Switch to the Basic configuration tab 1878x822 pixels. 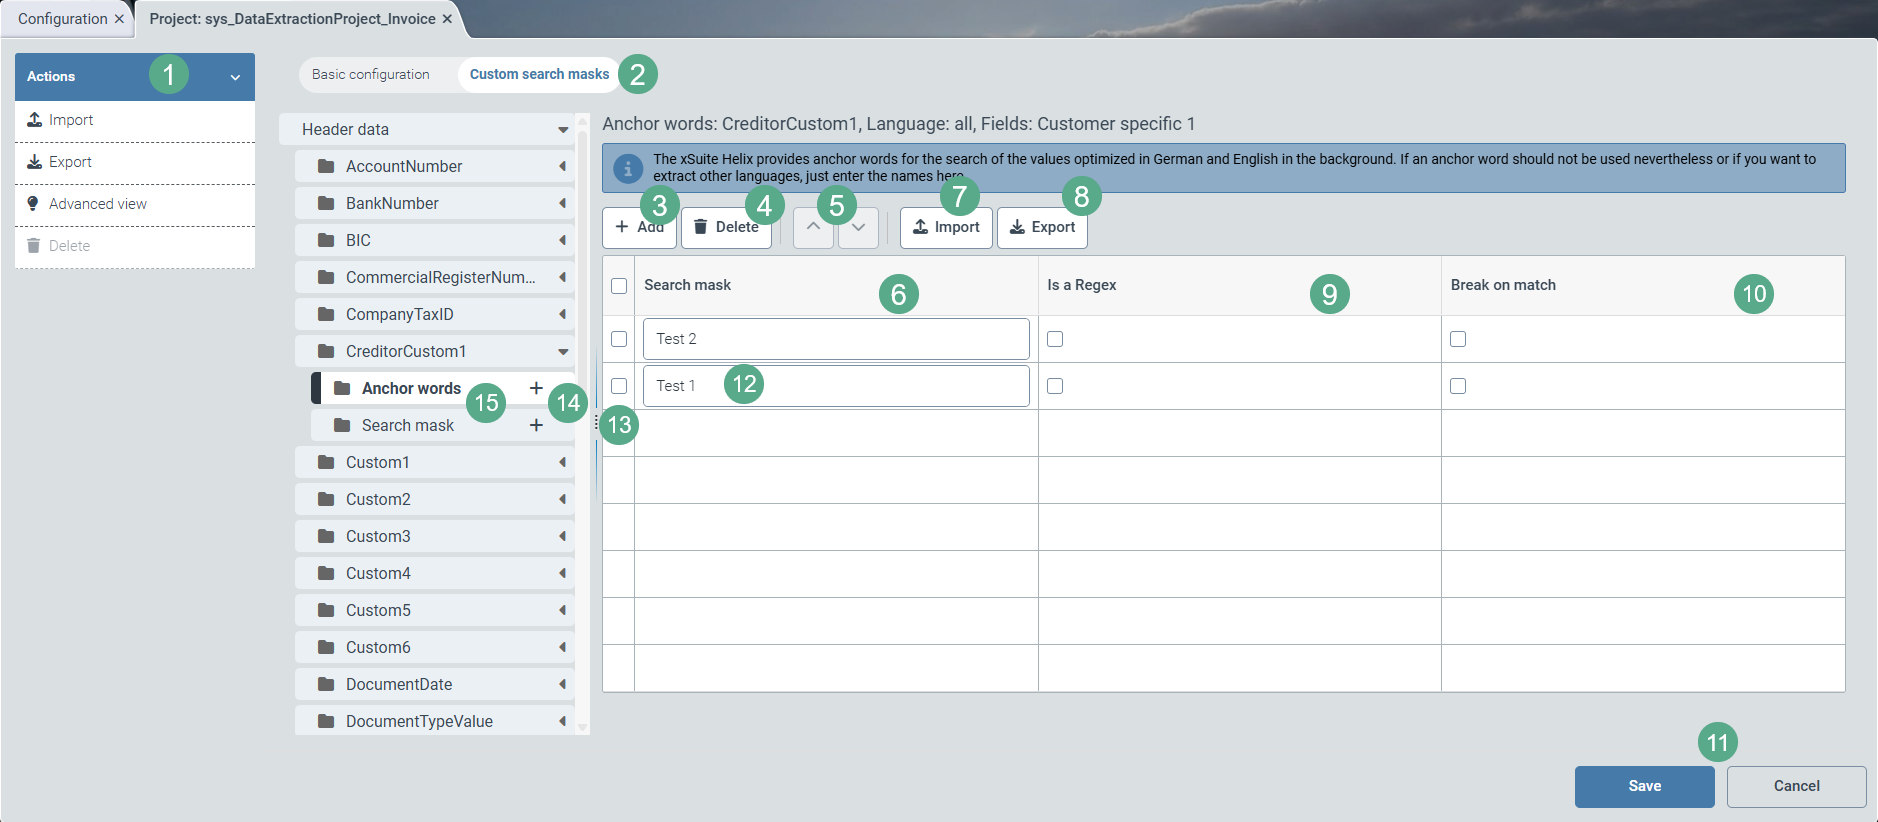(370, 74)
